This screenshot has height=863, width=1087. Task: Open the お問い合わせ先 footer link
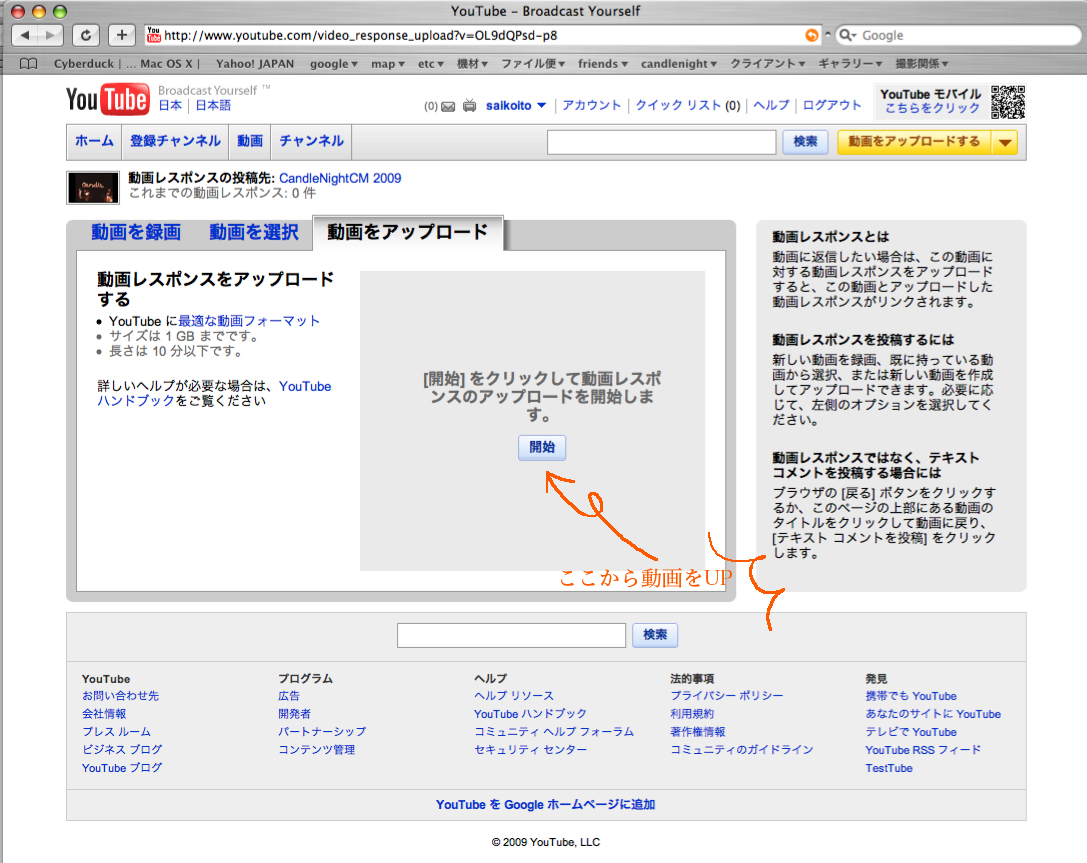[x=121, y=696]
